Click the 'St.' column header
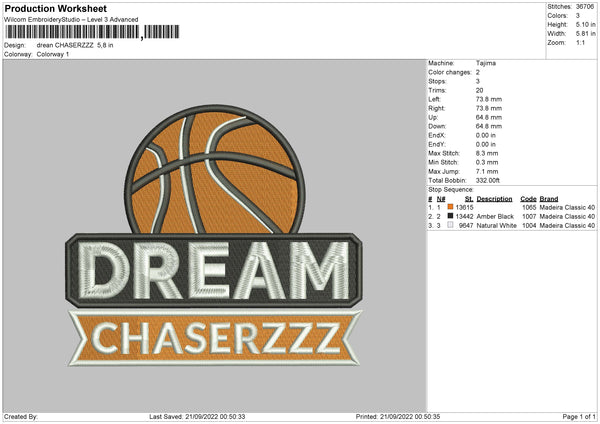 click(x=469, y=199)
